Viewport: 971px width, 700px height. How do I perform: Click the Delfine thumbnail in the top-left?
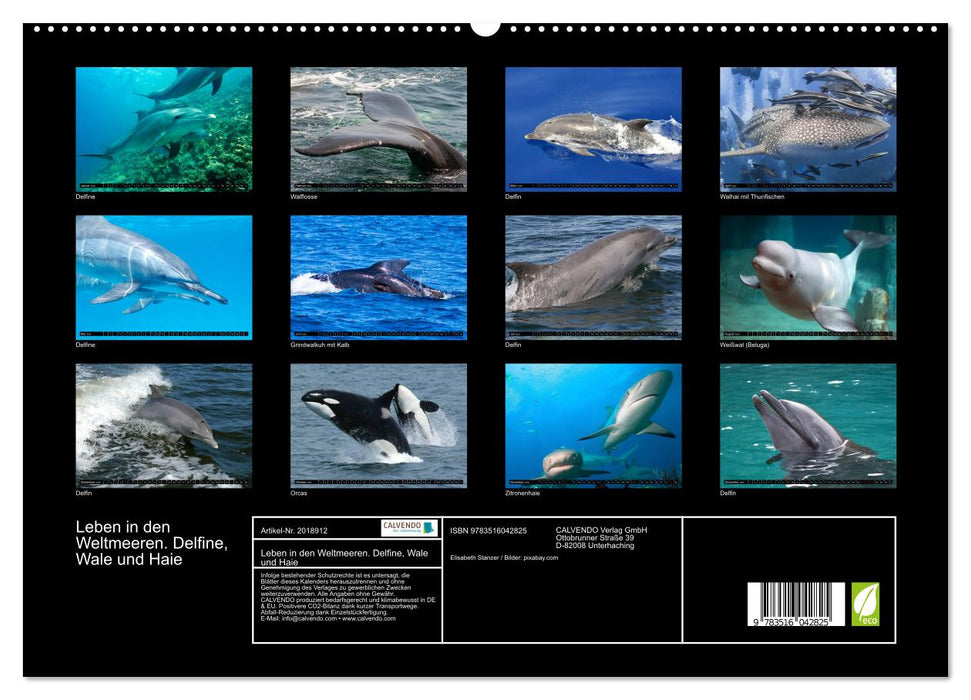(x=162, y=125)
